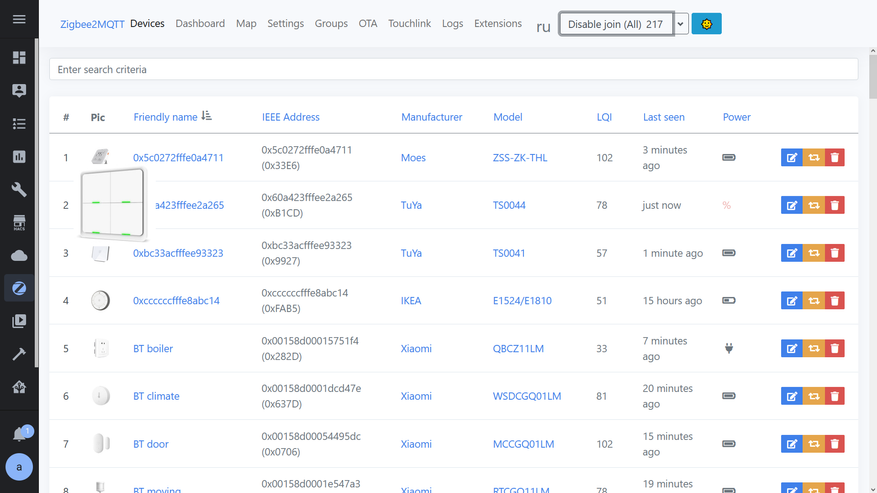
Task: Switch to the OTA tab
Action: click(368, 24)
